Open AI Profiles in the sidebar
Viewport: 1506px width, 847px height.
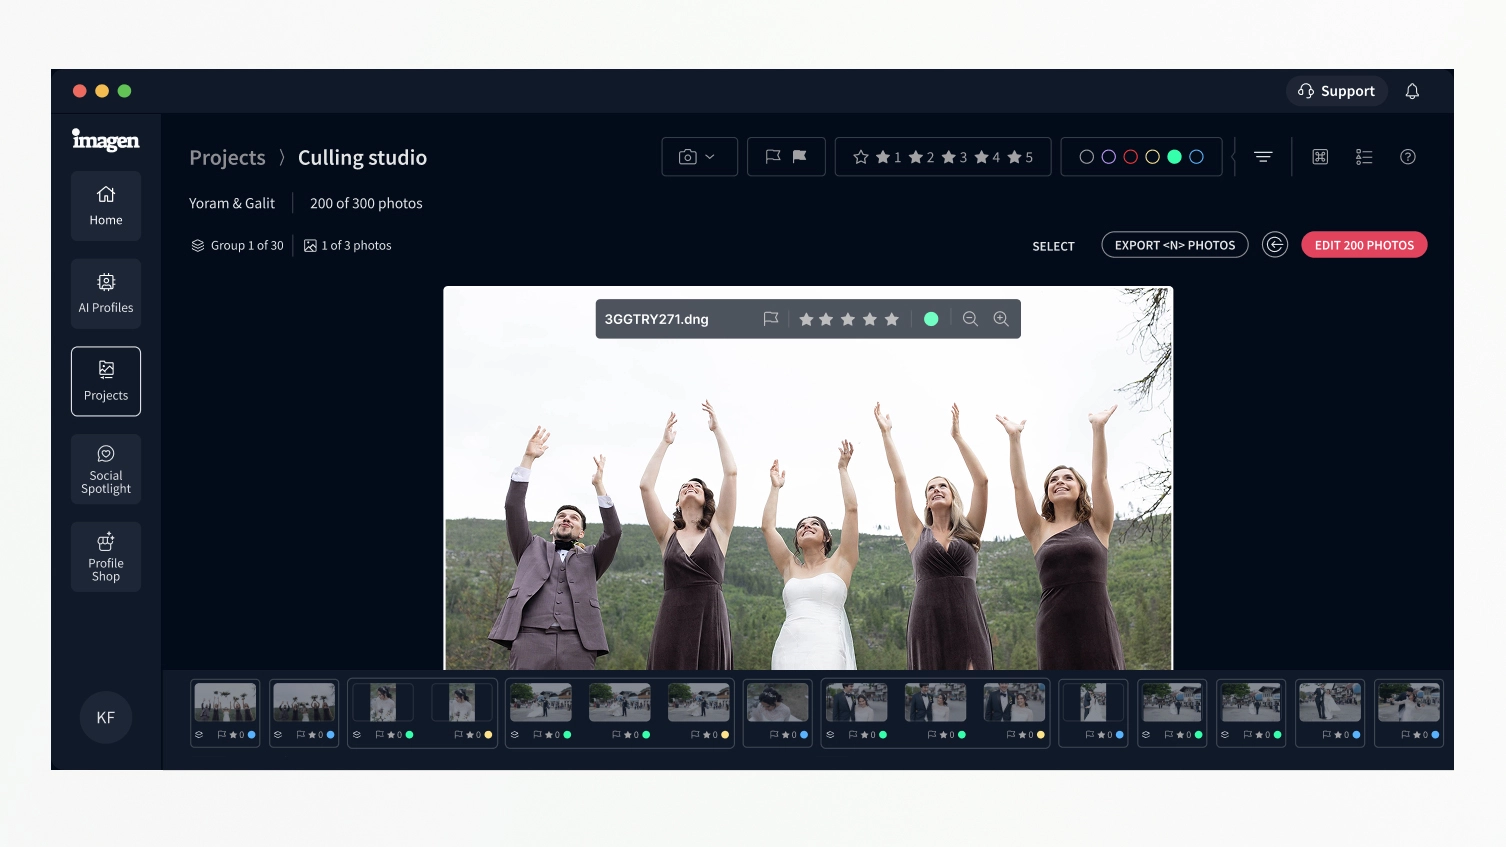[x=106, y=294]
